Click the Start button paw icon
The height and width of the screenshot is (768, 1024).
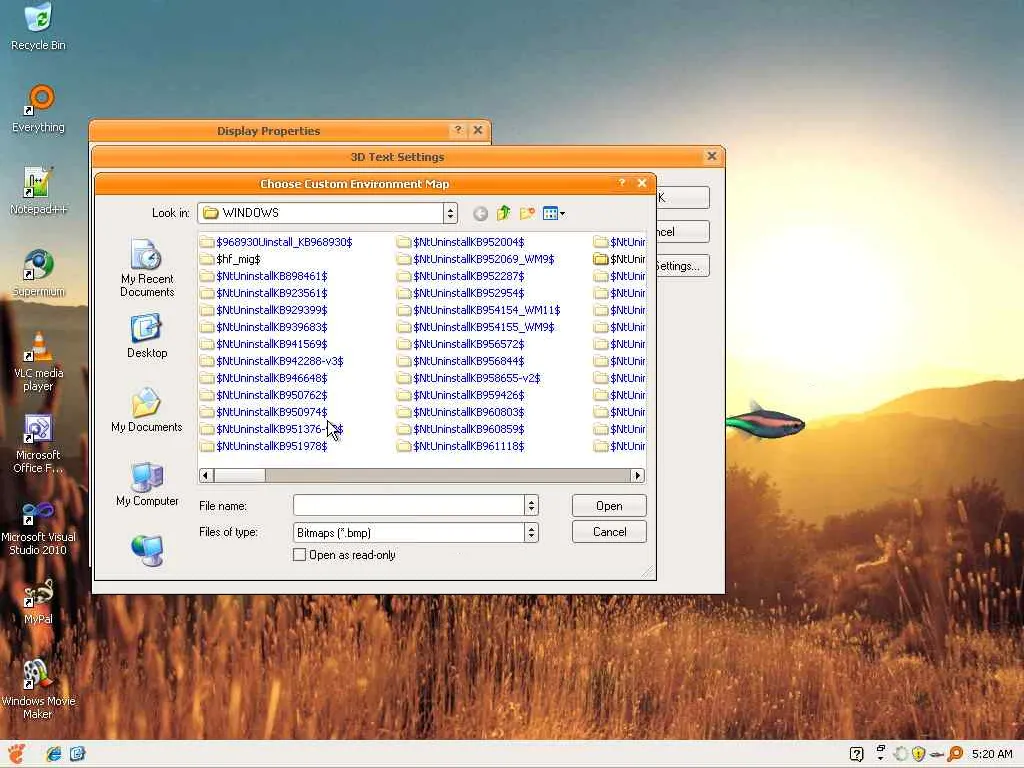click(x=16, y=753)
